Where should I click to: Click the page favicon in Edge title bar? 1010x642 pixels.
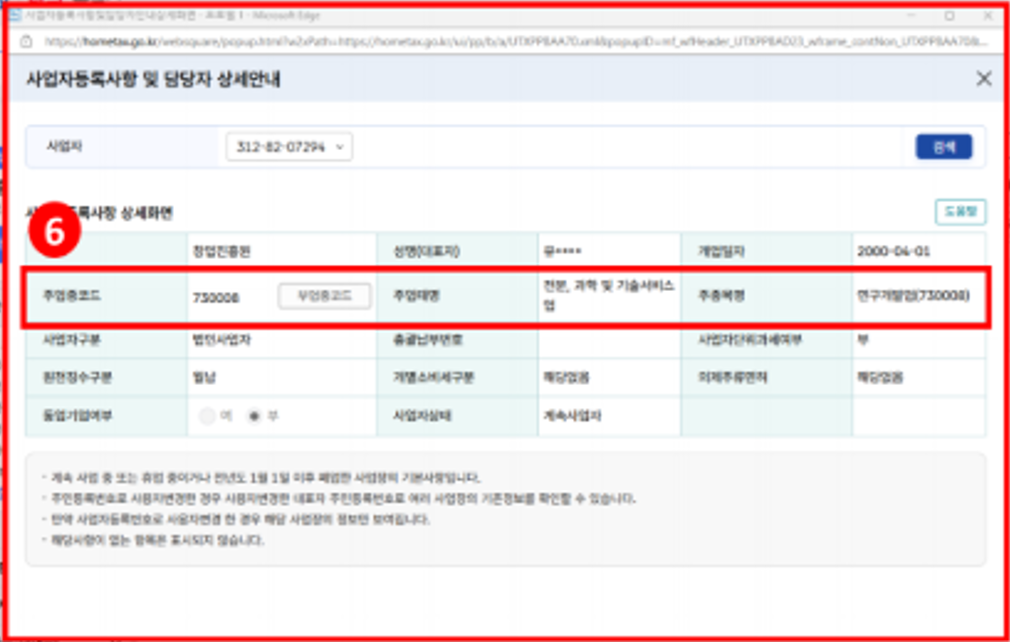tap(23, 17)
